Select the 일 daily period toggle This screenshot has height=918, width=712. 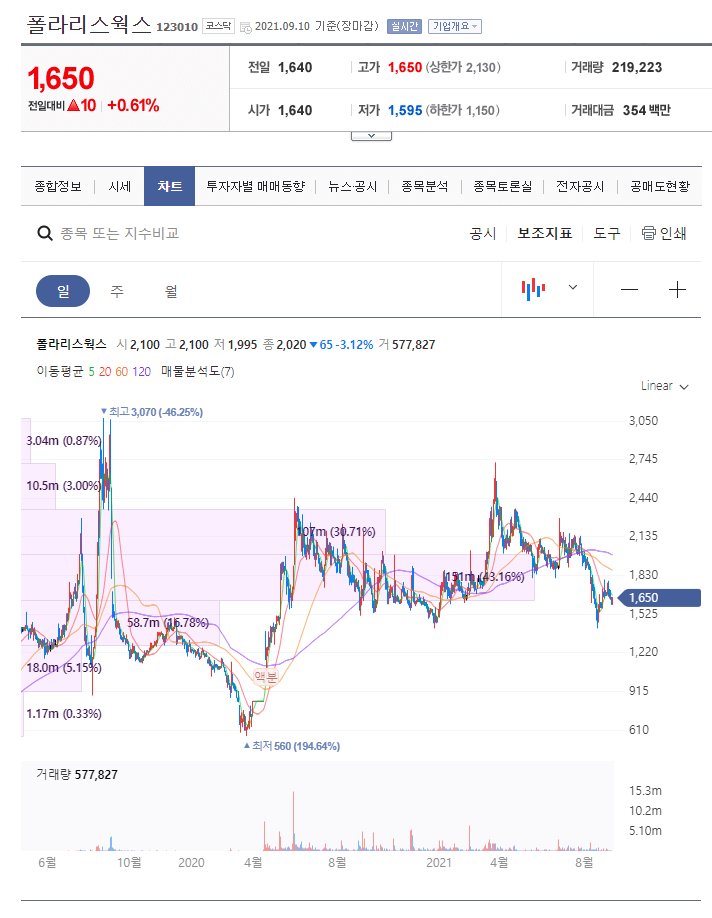[x=63, y=291]
